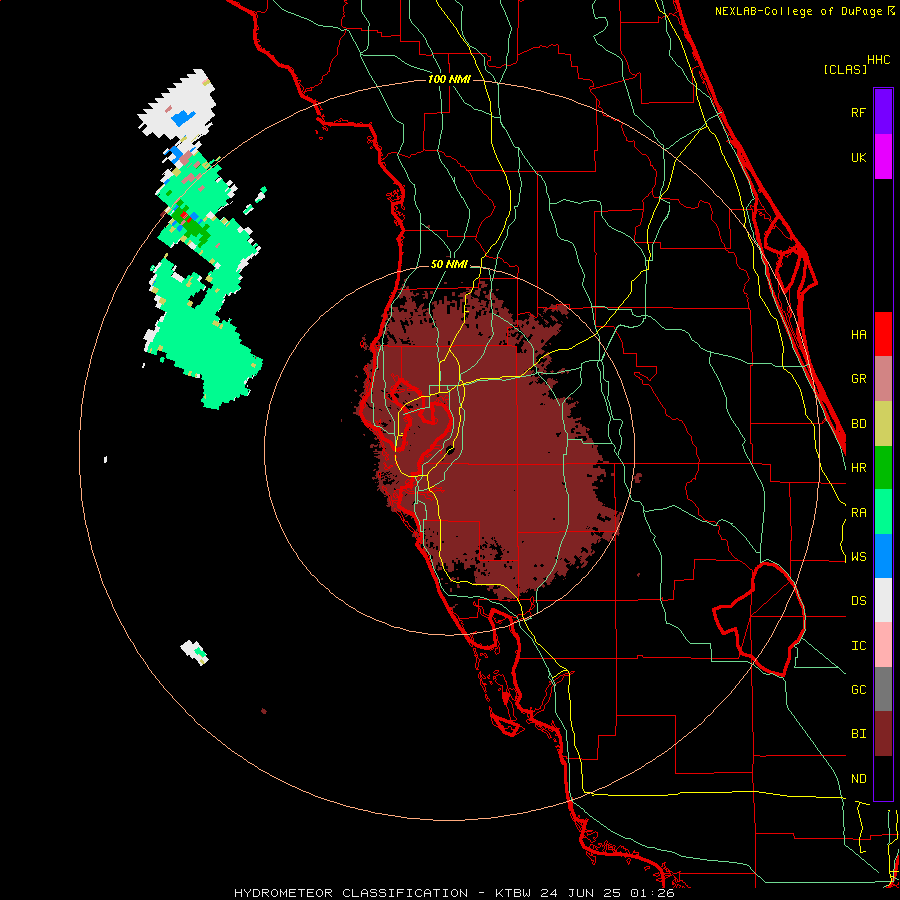Click the HHC product code label

coord(879,60)
